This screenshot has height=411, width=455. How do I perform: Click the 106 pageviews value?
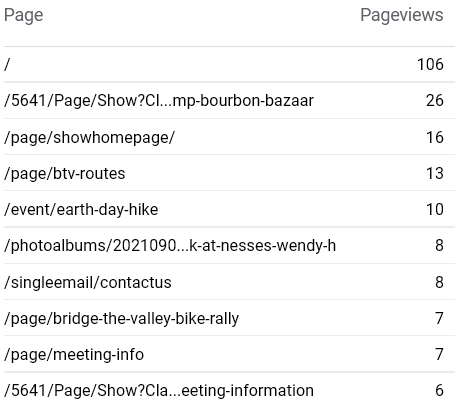[430, 64]
